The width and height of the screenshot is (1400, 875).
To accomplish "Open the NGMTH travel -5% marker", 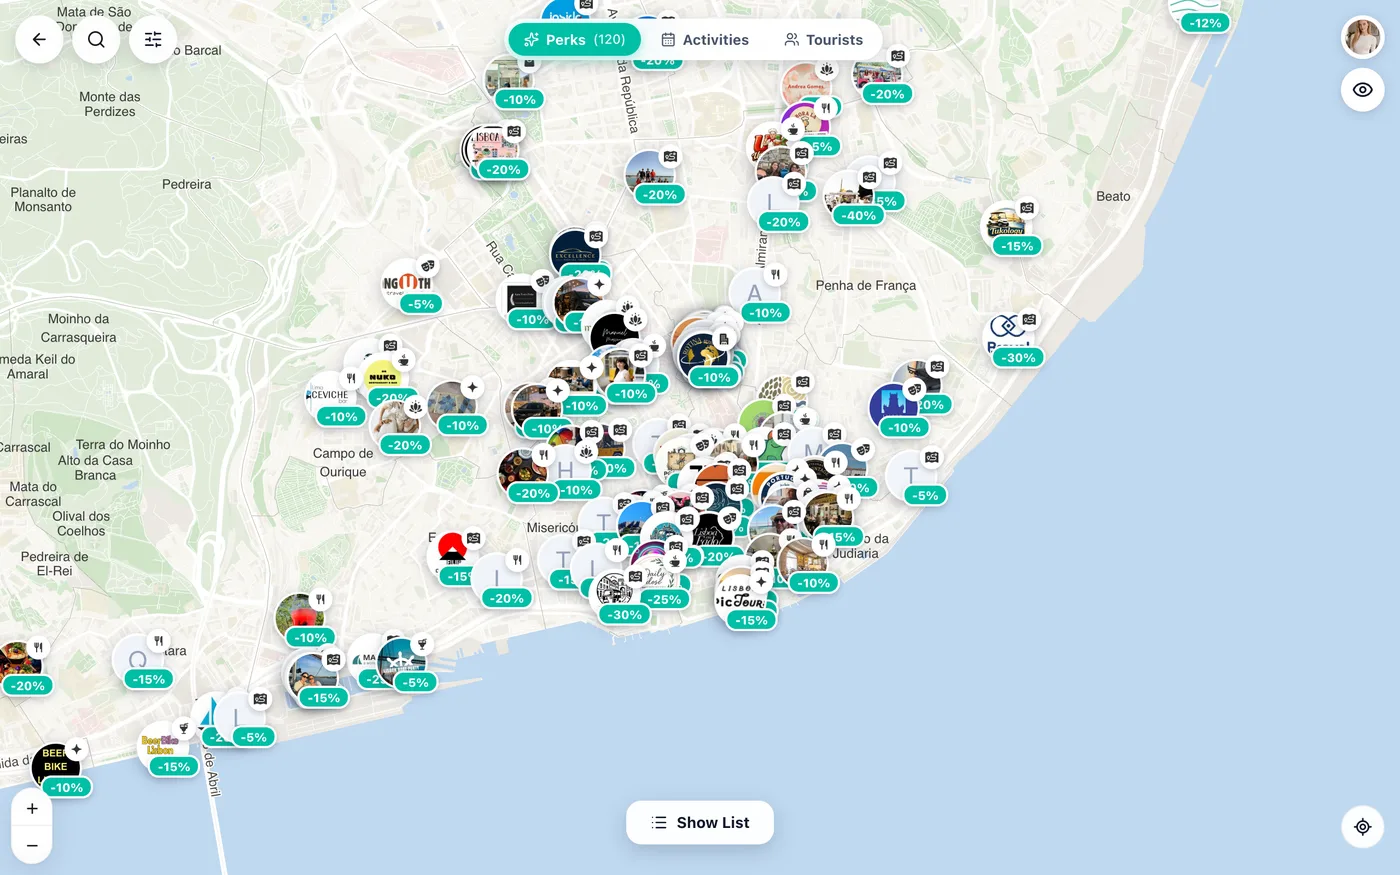I will (407, 284).
